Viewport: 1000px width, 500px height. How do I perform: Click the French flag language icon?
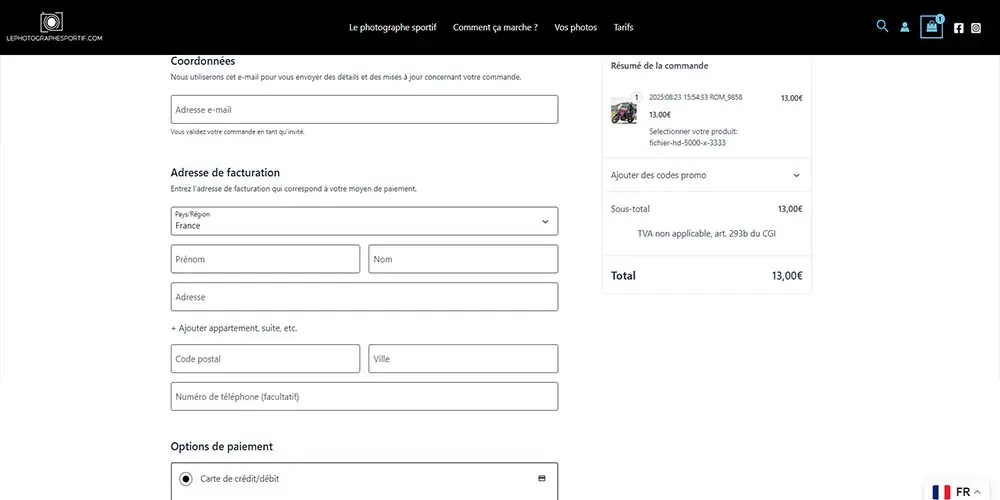pos(941,492)
